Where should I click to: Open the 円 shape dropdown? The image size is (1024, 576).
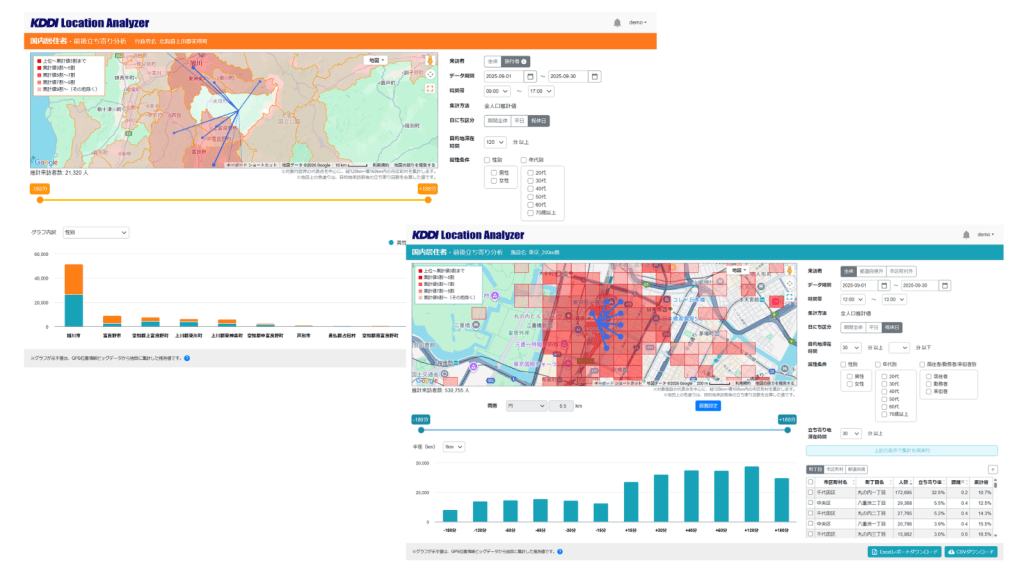[x=526, y=406]
